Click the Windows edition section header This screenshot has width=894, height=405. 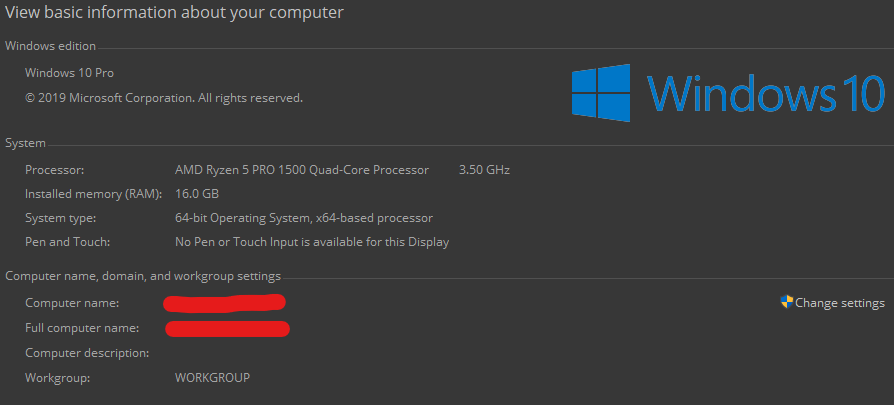pos(51,46)
